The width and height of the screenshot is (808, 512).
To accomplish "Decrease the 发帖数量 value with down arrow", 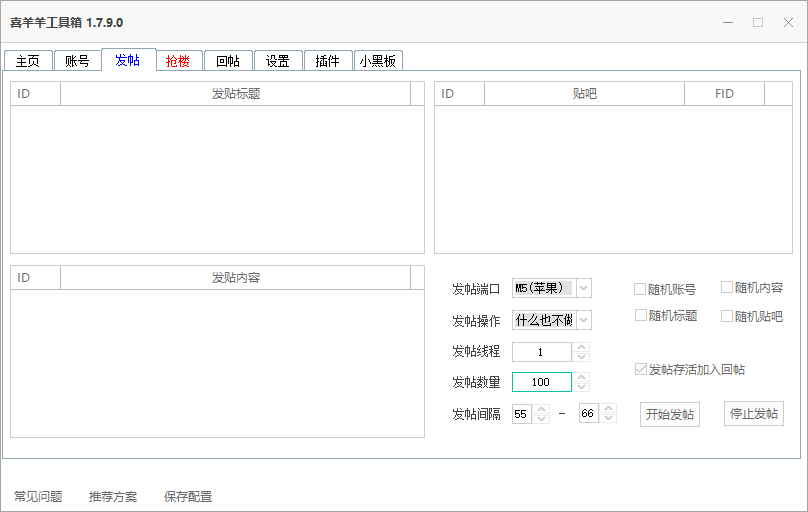I will 582,387.
